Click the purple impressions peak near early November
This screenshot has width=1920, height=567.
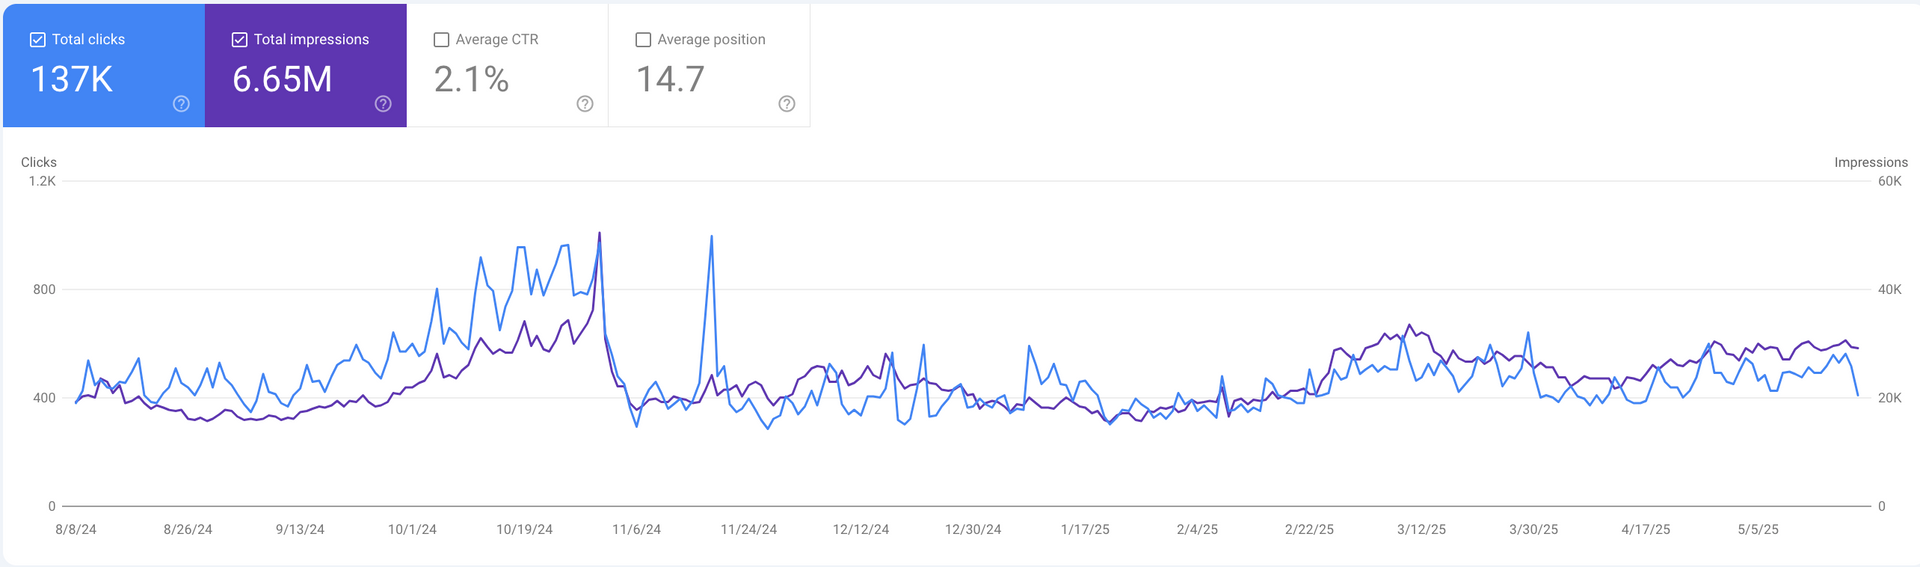(x=599, y=234)
